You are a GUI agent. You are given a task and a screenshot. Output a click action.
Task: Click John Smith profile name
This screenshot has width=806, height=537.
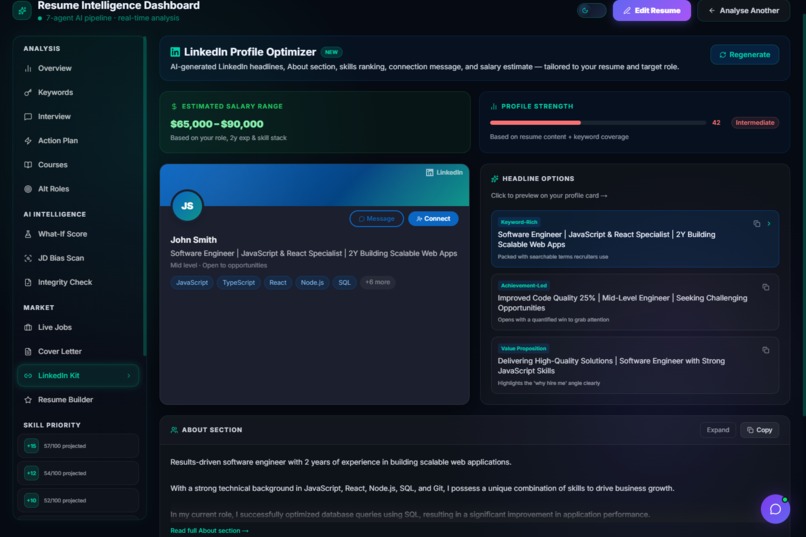193,240
